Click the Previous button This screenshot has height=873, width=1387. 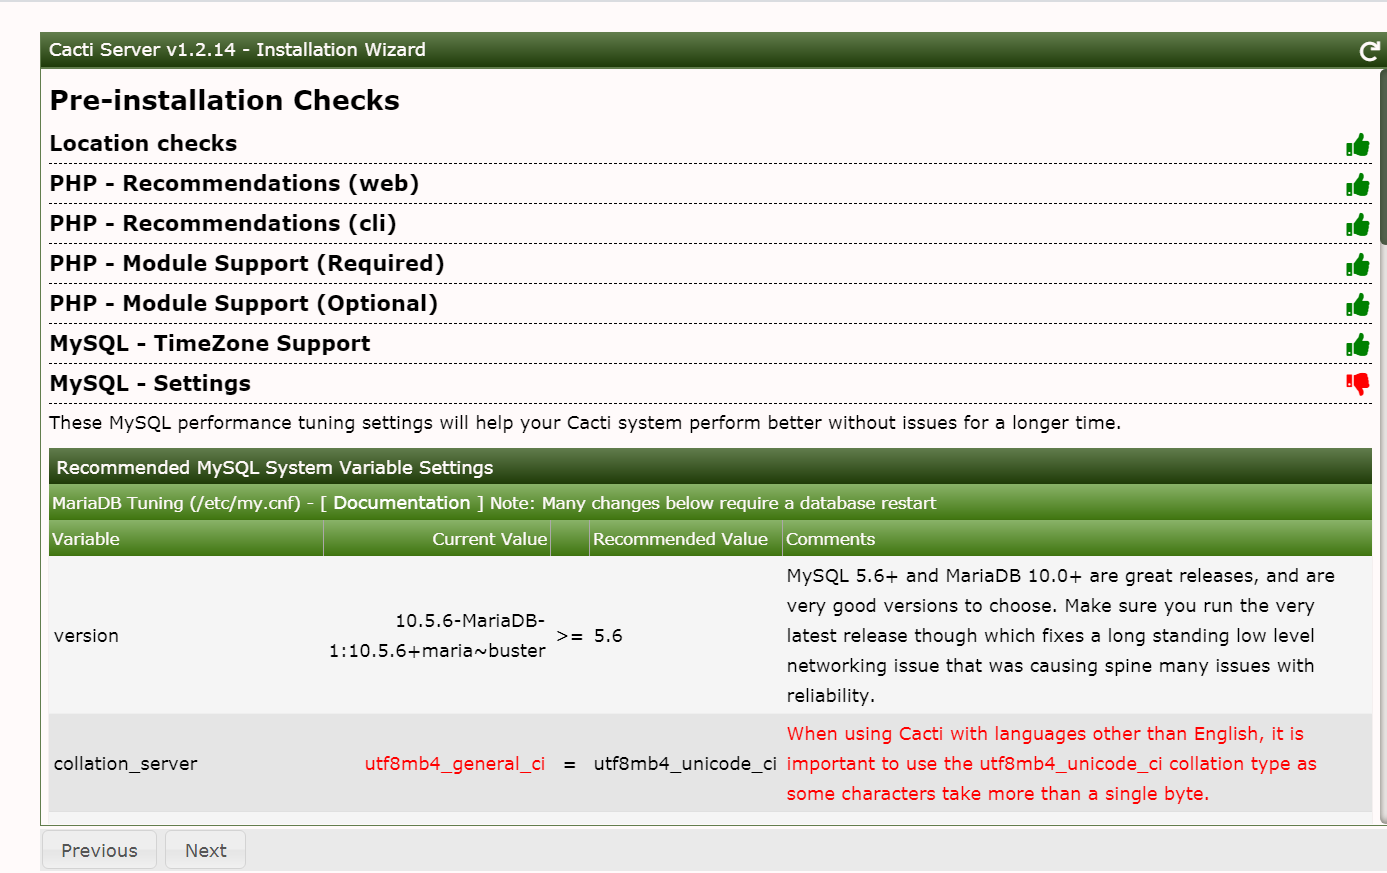pos(99,850)
